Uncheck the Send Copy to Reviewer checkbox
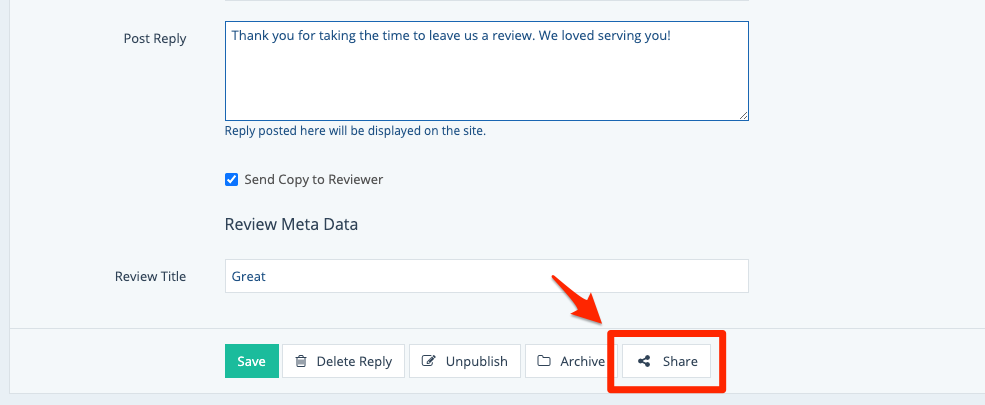This screenshot has width=985, height=405. [x=232, y=180]
